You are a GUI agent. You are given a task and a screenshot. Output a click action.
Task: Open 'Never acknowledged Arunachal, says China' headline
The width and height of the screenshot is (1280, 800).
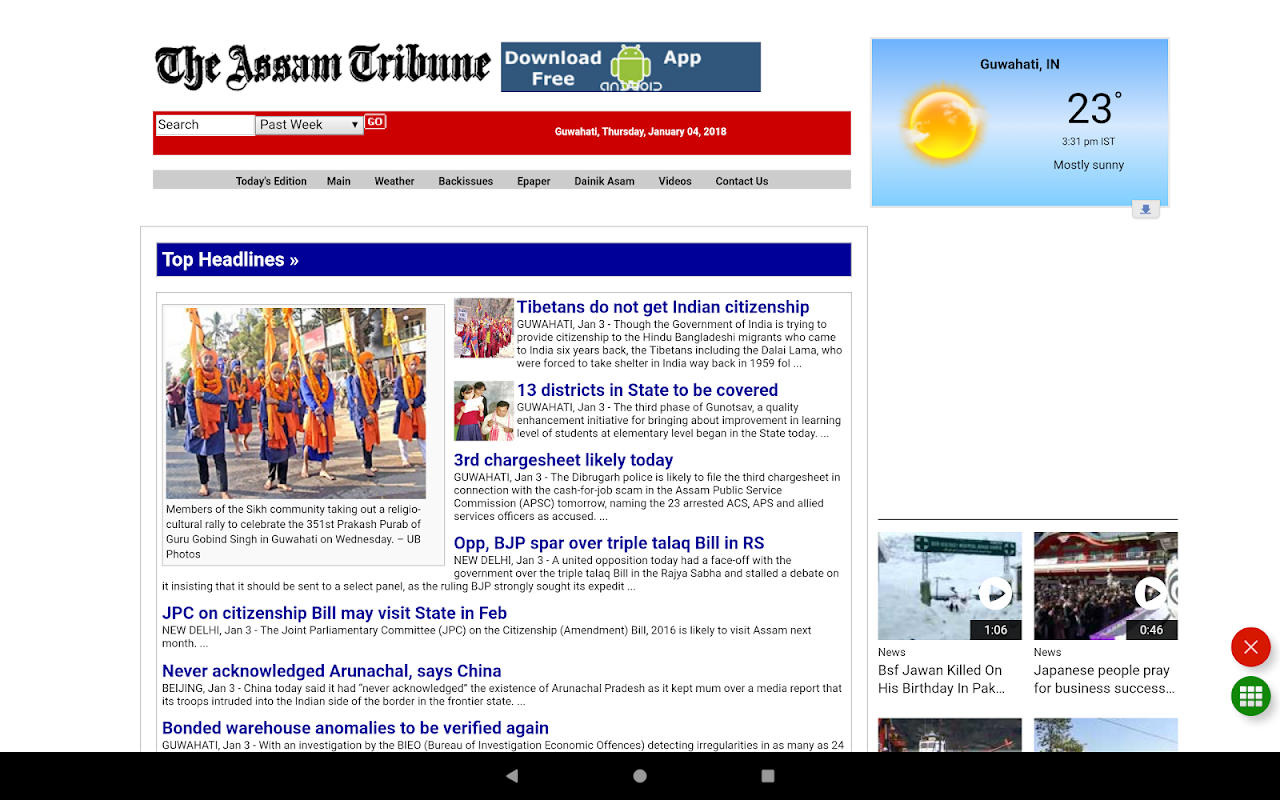[332, 671]
